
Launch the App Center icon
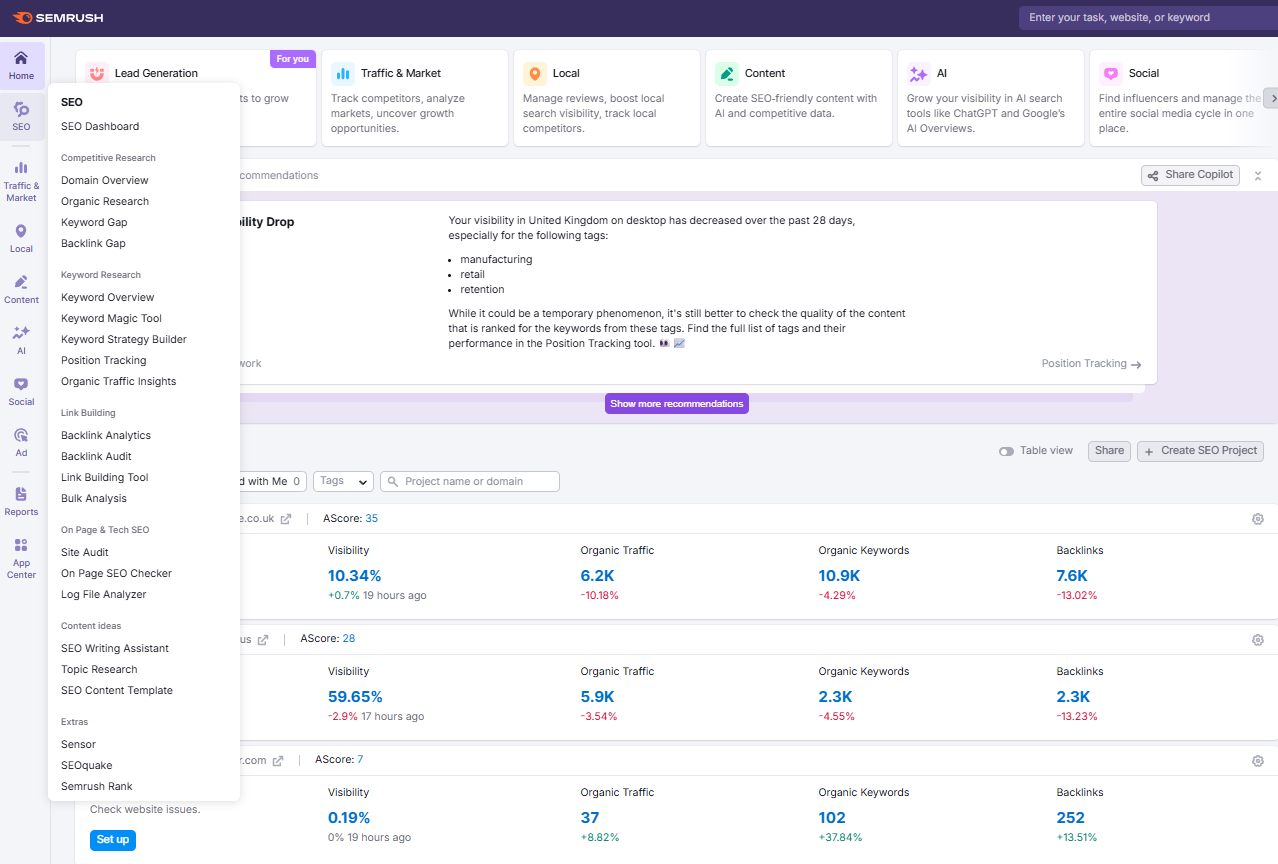[21, 546]
